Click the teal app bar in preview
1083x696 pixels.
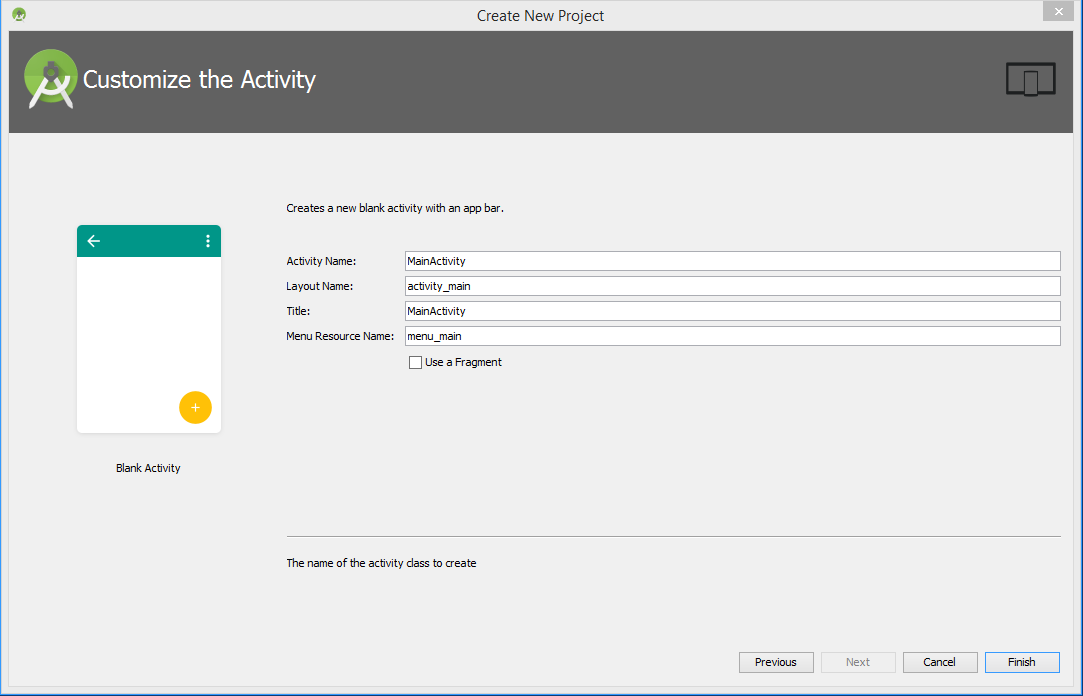tap(148, 241)
